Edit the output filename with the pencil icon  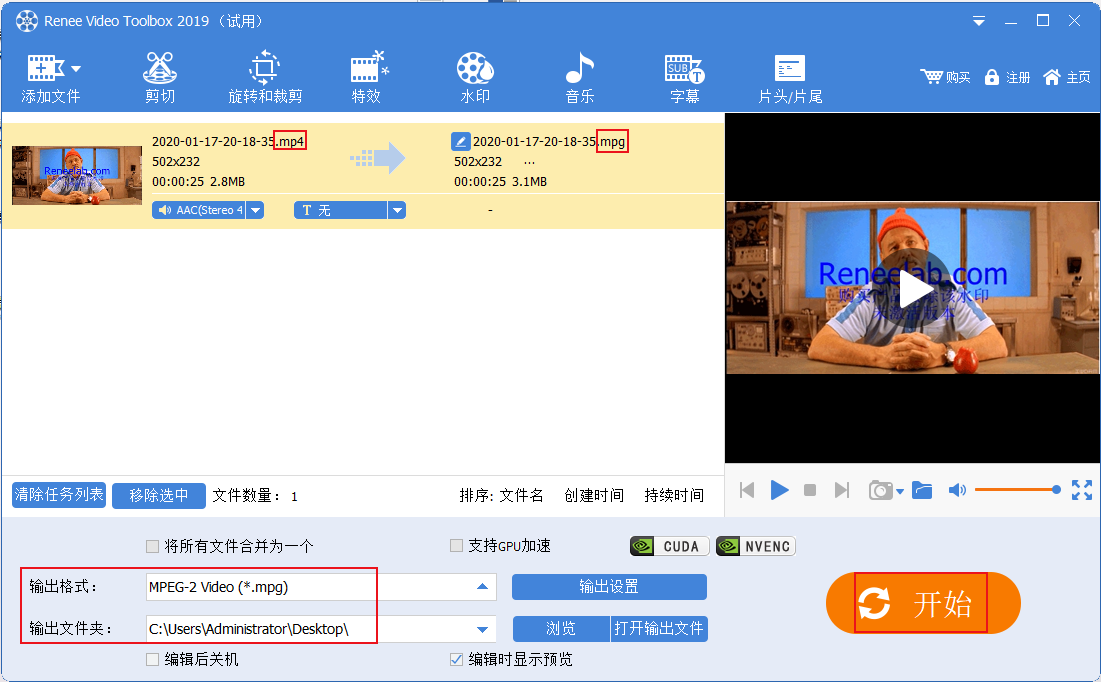click(x=461, y=141)
